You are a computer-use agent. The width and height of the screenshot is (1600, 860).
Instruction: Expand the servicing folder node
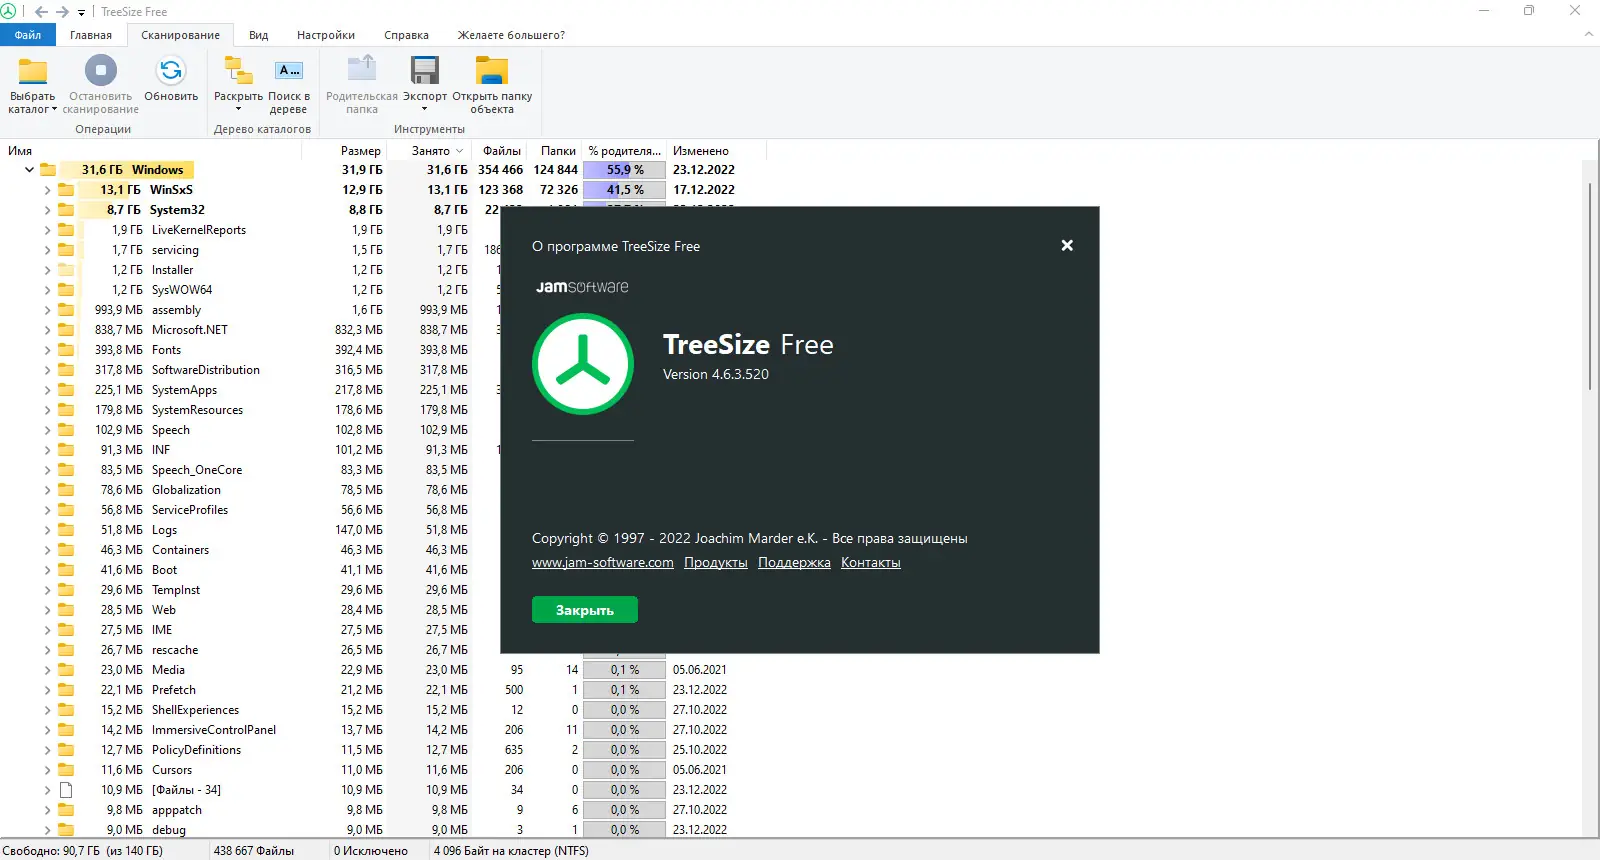(47, 250)
